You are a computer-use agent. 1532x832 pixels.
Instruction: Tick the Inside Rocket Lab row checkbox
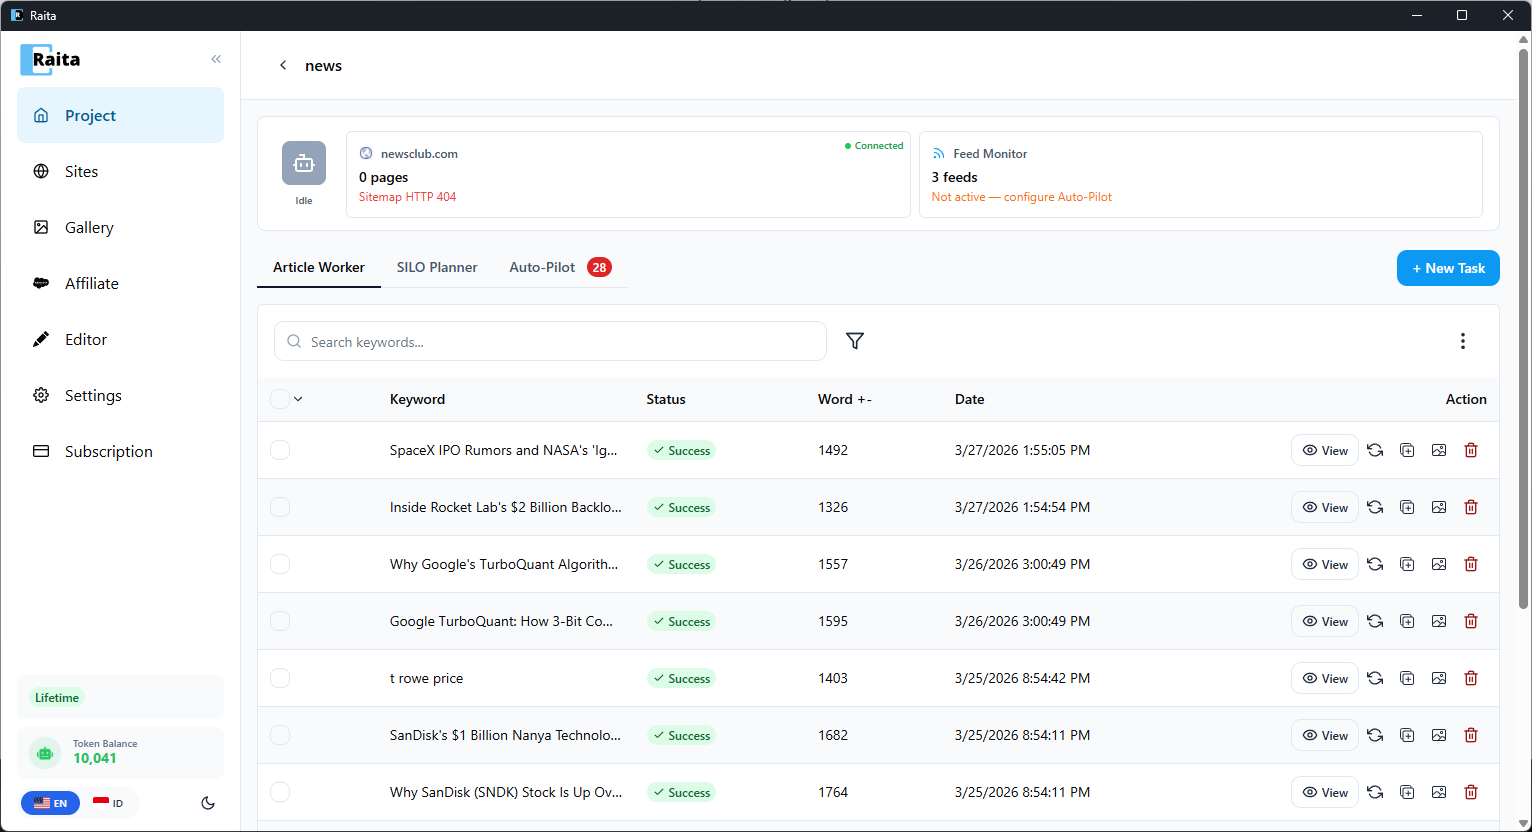[280, 507]
